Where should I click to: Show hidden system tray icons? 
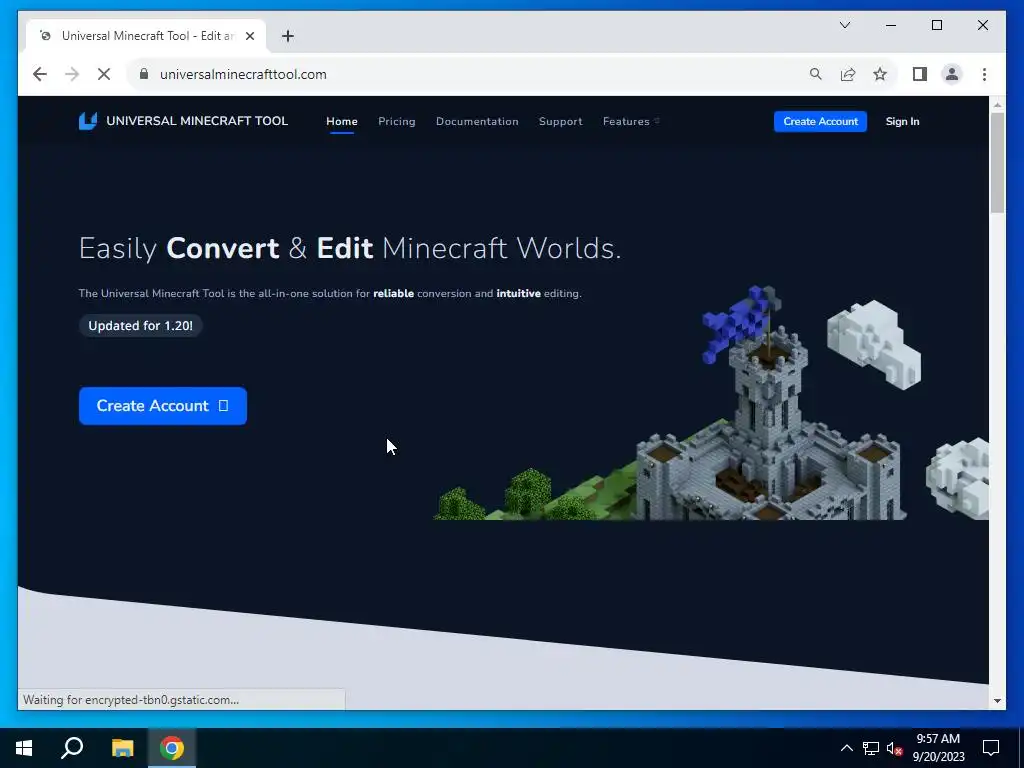(x=846, y=748)
